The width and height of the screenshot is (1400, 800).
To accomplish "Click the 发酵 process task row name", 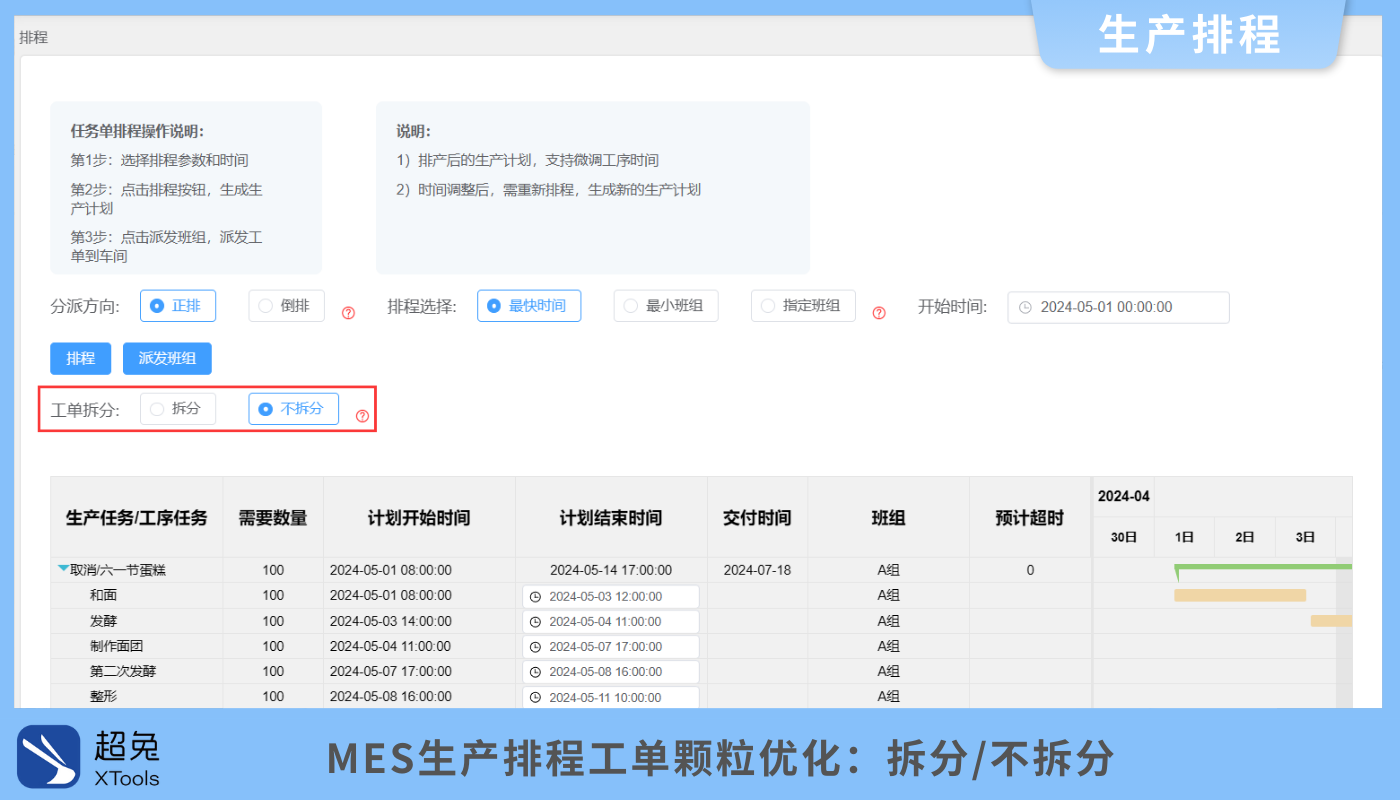I will point(103,621).
